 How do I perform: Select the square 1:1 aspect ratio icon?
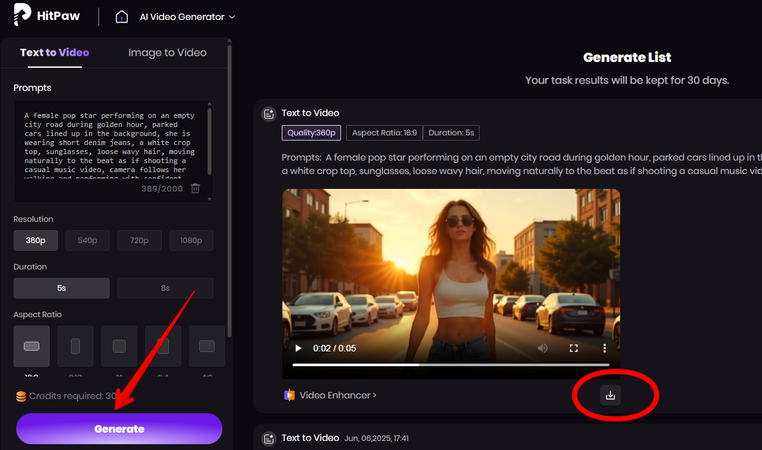[x=119, y=346]
